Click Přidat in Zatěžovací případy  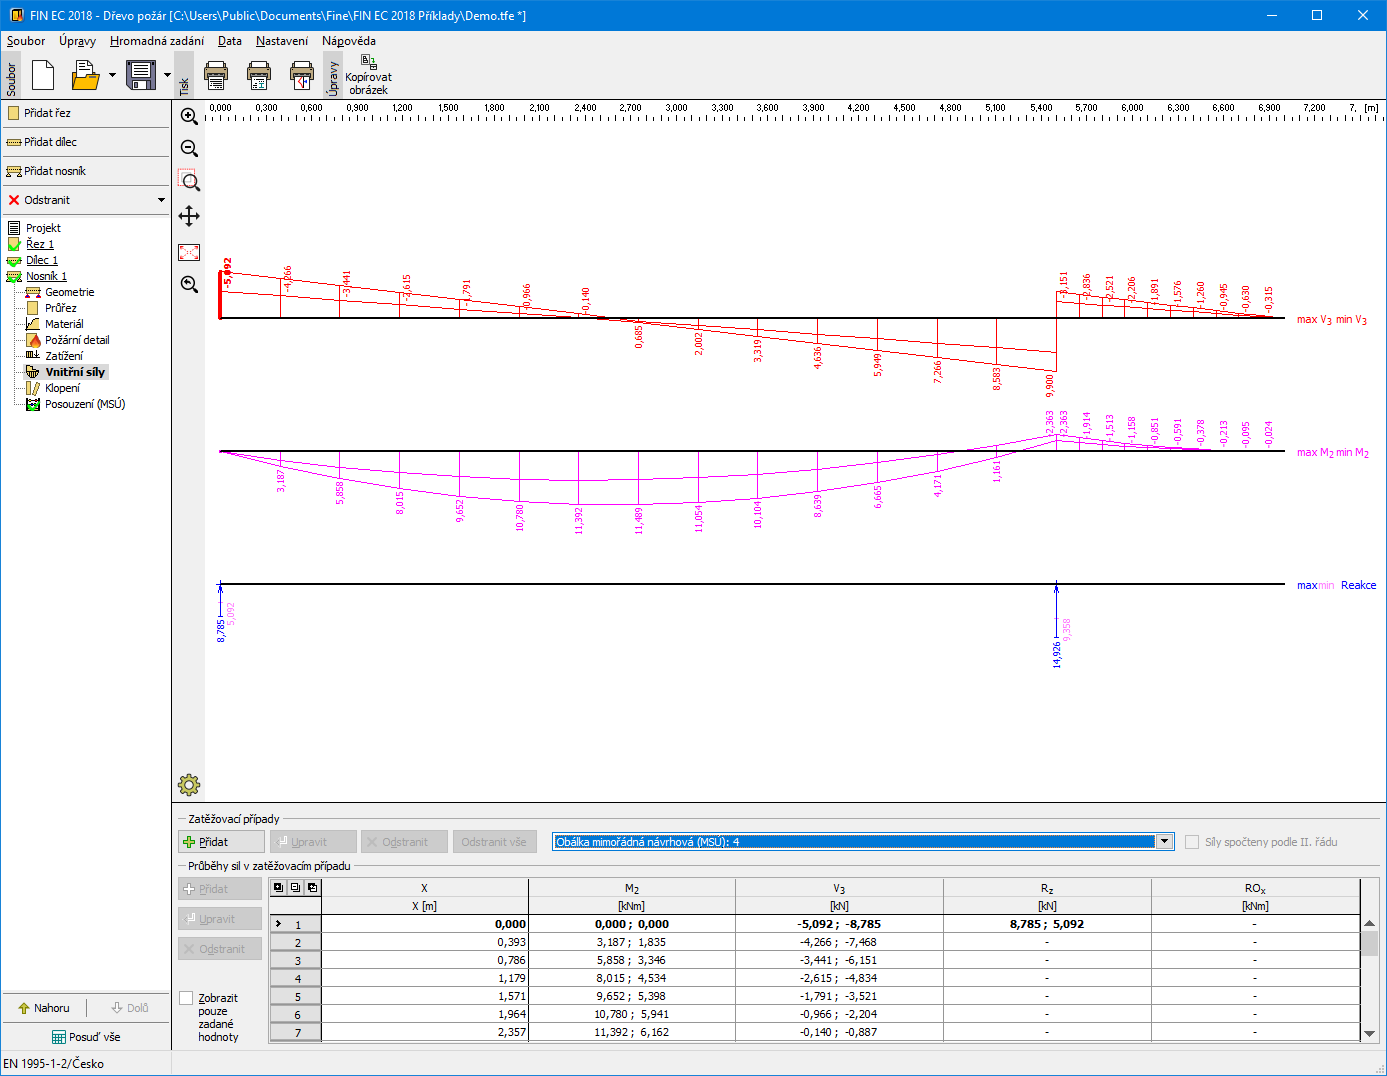[x=221, y=842]
